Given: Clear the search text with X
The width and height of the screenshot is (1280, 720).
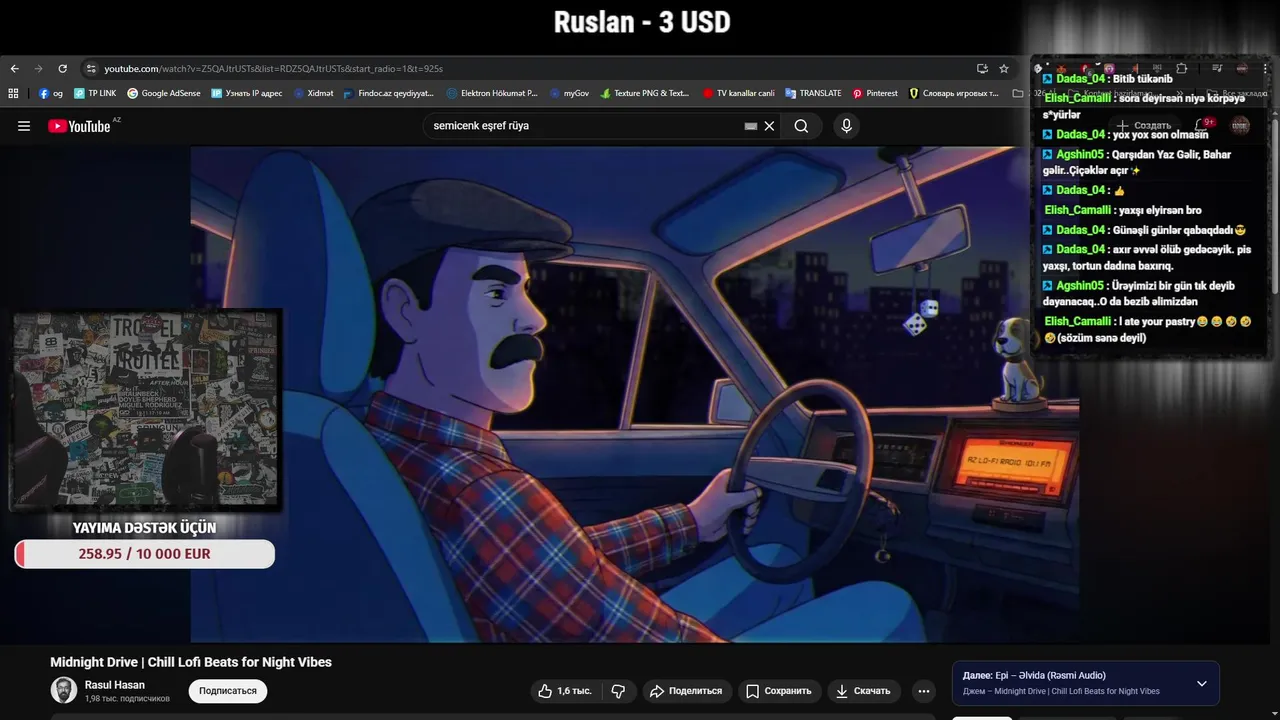Looking at the screenshot, I should [x=769, y=126].
